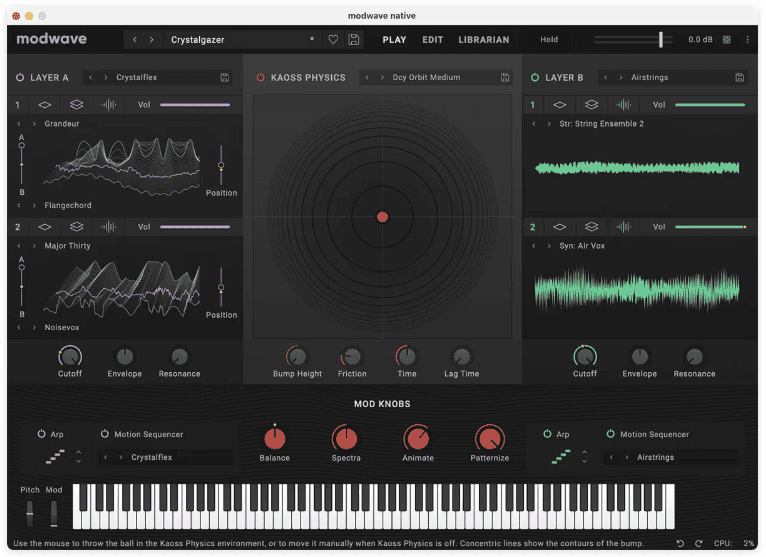Screen dimensions: 766x557
Task: Select single wavetable mode for Layer B oscillator 2
Action: [560, 227]
